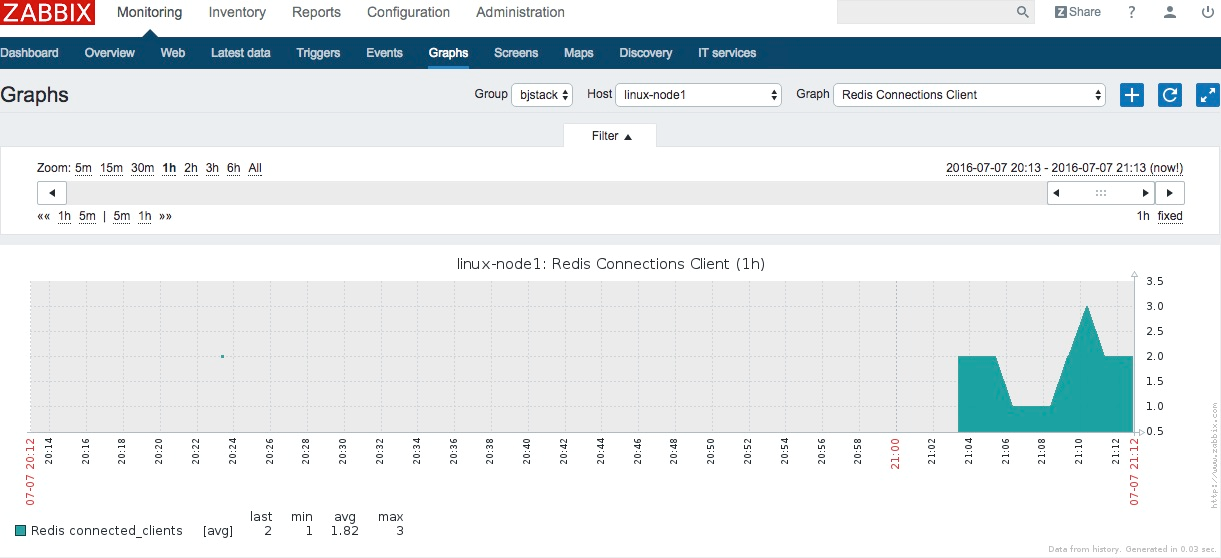Open the user profile icon
The image size is (1221, 558).
pyautogui.click(x=1170, y=13)
